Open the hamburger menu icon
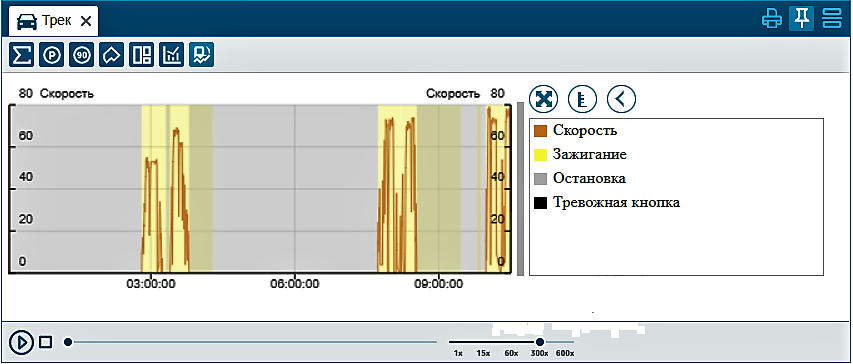The image size is (853, 364). (x=832, y=20)
